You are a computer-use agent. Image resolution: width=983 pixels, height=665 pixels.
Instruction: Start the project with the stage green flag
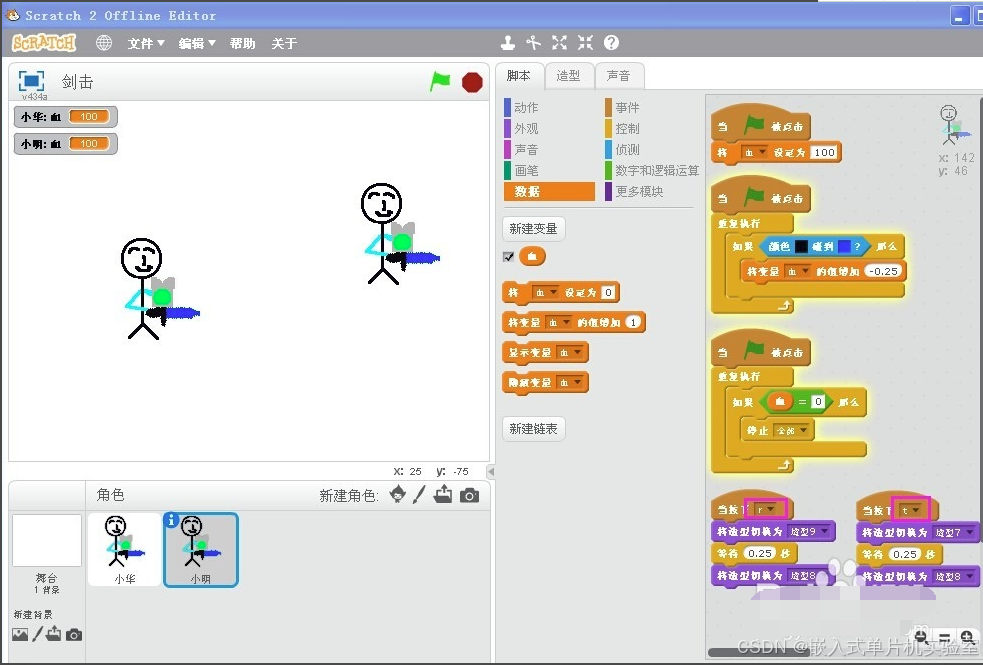point(440,81)
